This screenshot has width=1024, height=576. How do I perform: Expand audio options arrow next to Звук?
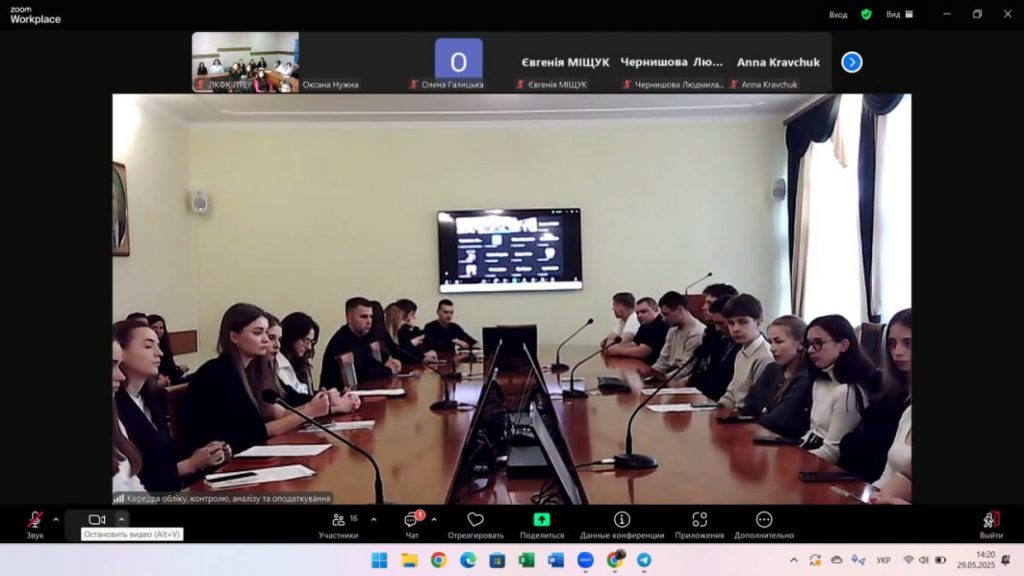tap(56, 519)
